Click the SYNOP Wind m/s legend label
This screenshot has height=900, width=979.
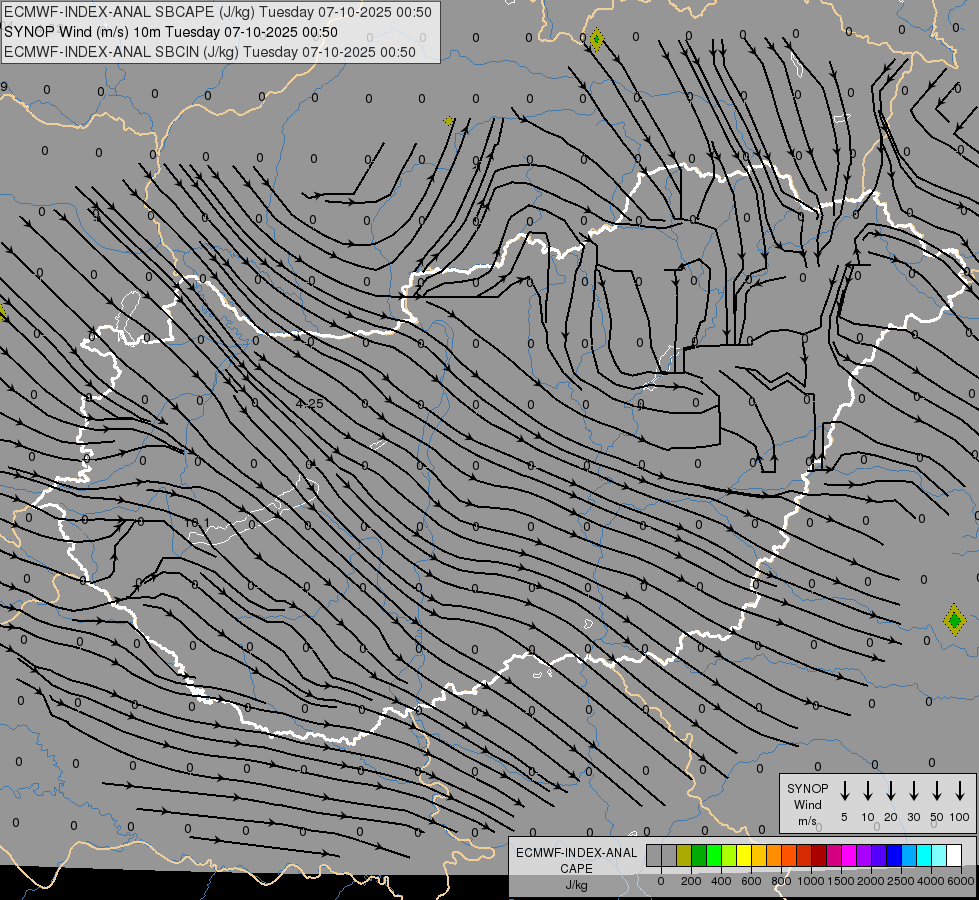pos(807,804)
